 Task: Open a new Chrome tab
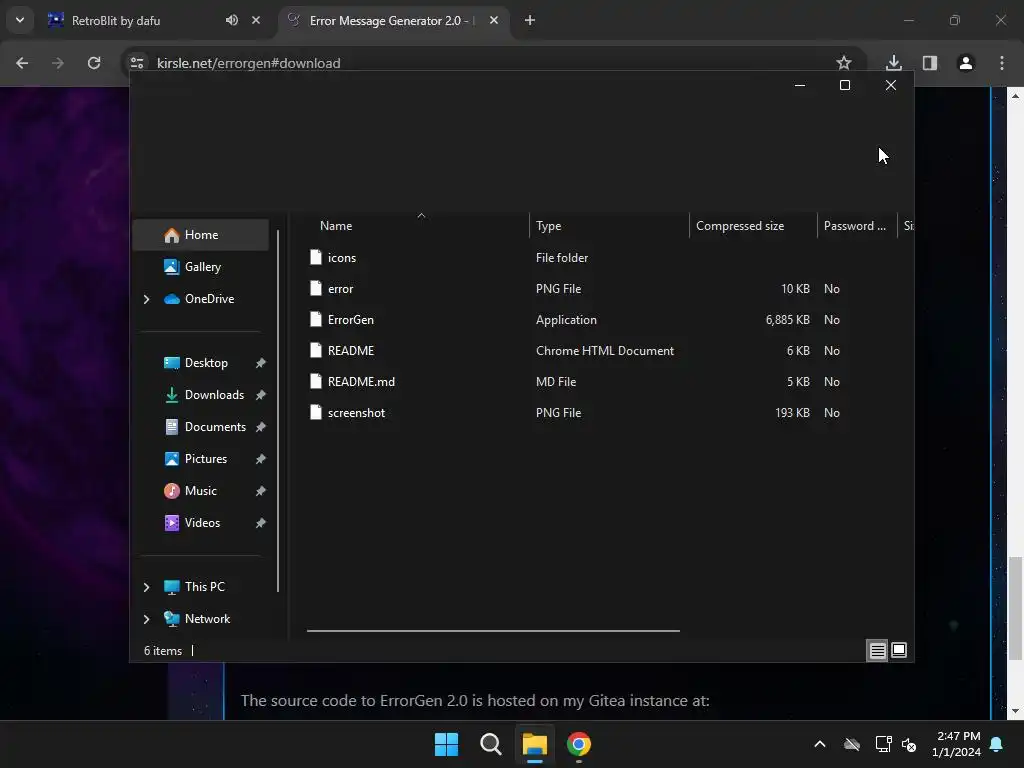click(x=530, y=20)
